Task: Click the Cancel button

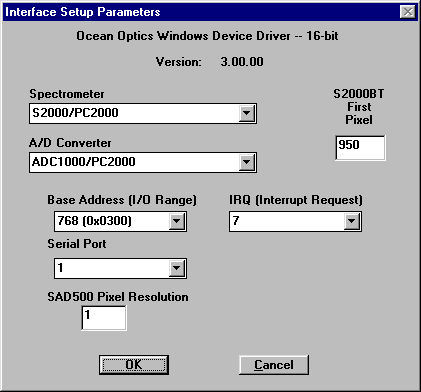Action: [274, 365]
